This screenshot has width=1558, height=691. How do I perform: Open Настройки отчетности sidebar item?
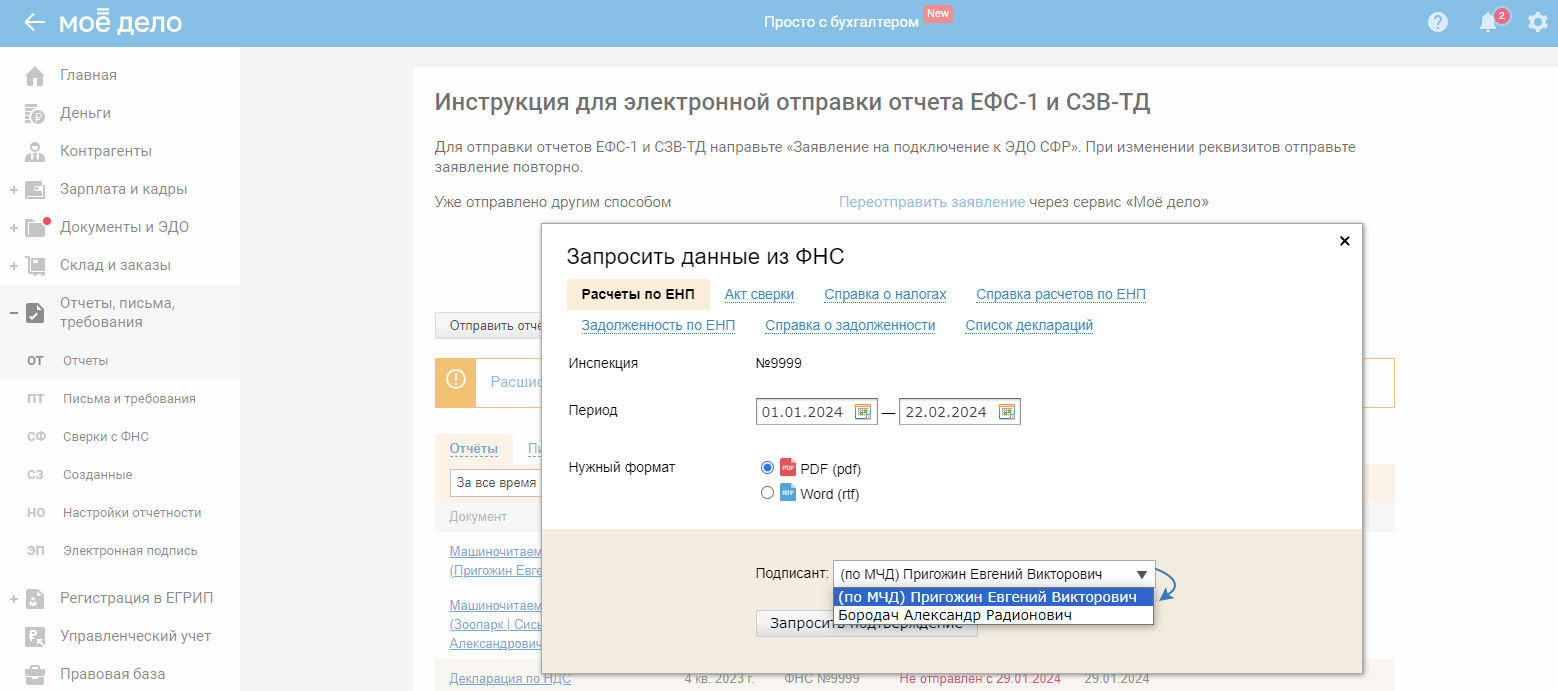tap(132, 513)
